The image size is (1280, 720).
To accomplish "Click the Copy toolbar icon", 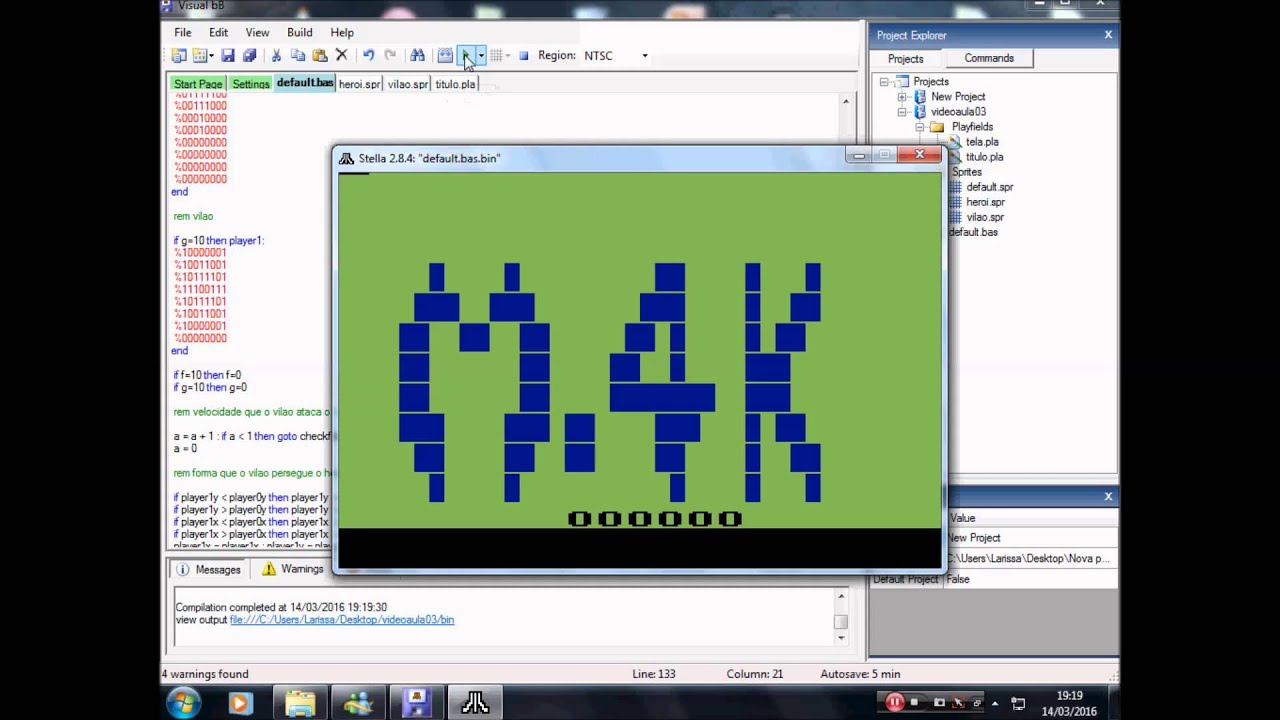I will 298,56.
